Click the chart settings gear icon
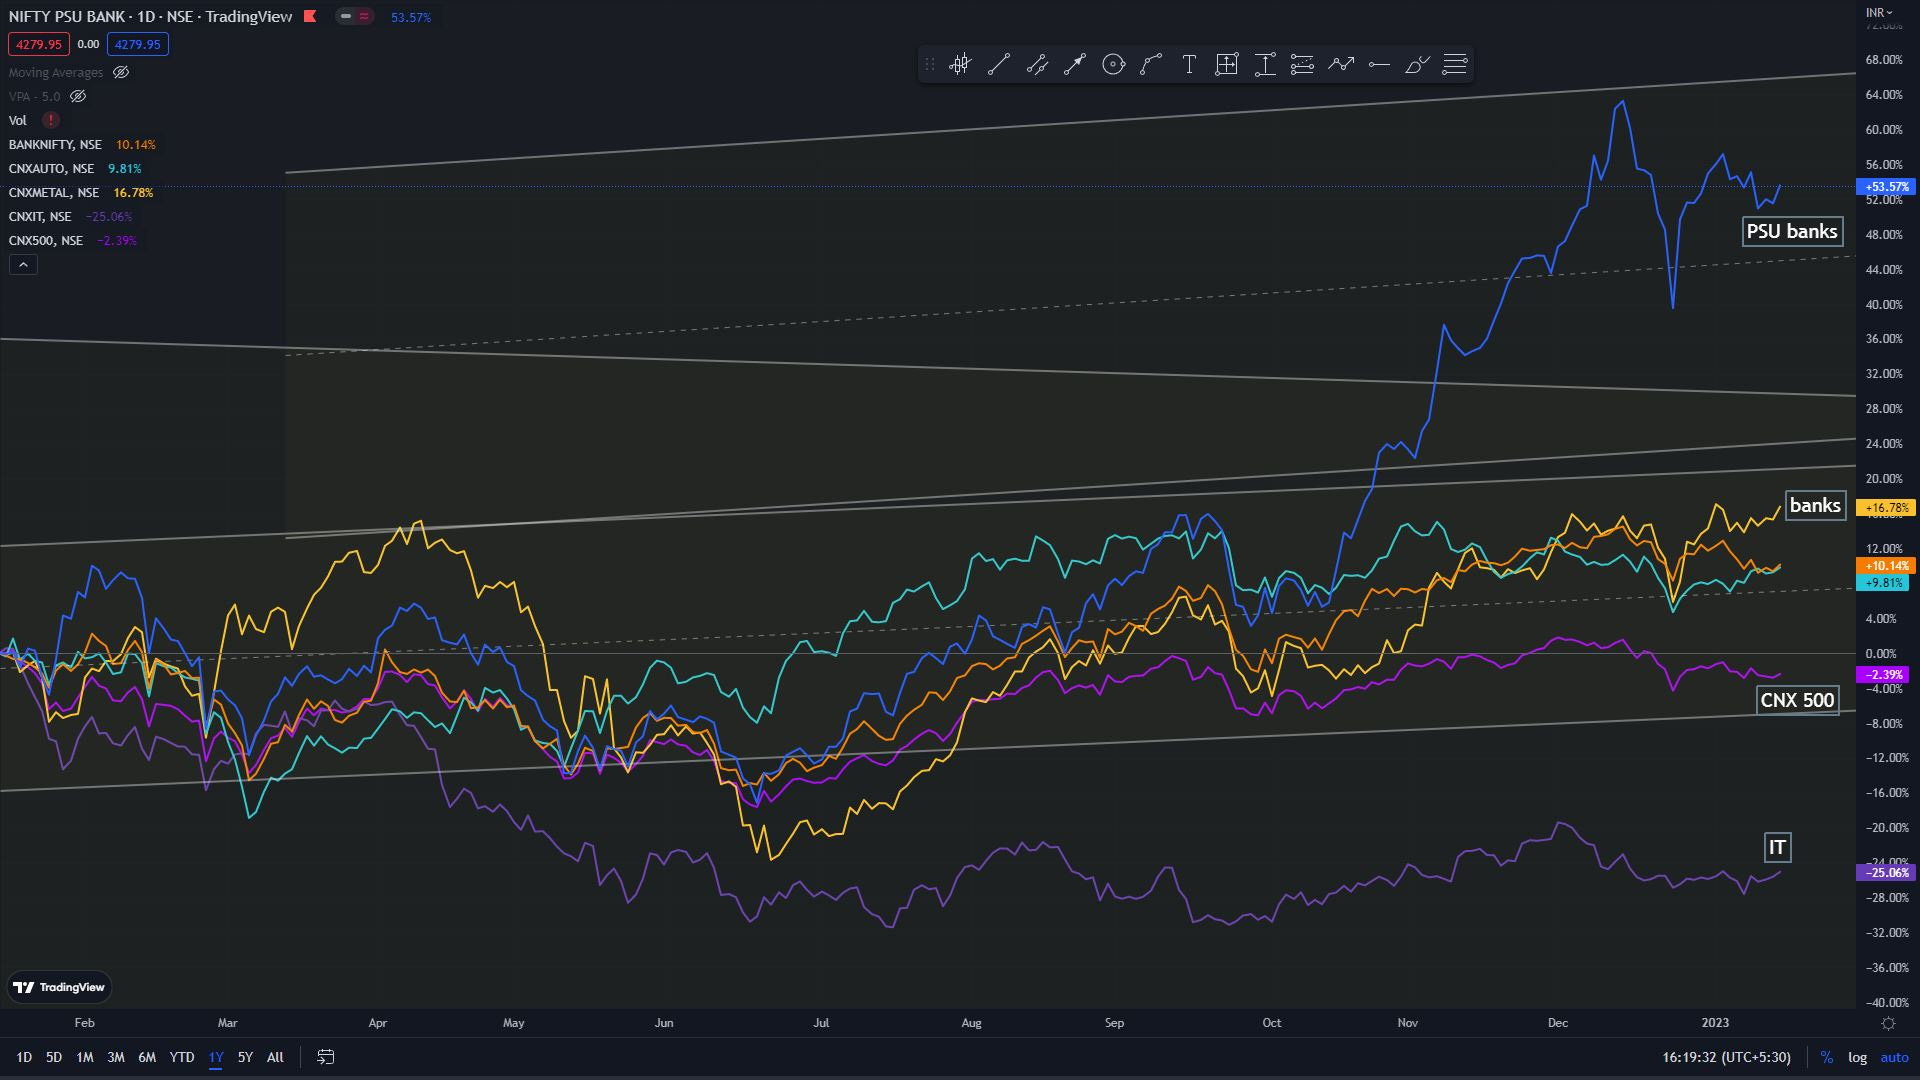Screen dimensions: 1920x1080 [1888, 1023]
